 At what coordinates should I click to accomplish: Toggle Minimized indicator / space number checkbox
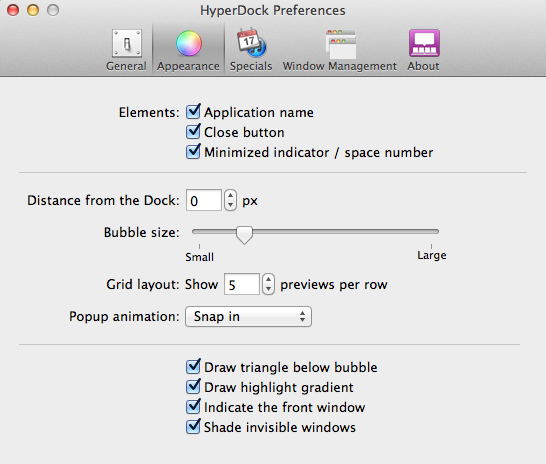tap(193, 152)
